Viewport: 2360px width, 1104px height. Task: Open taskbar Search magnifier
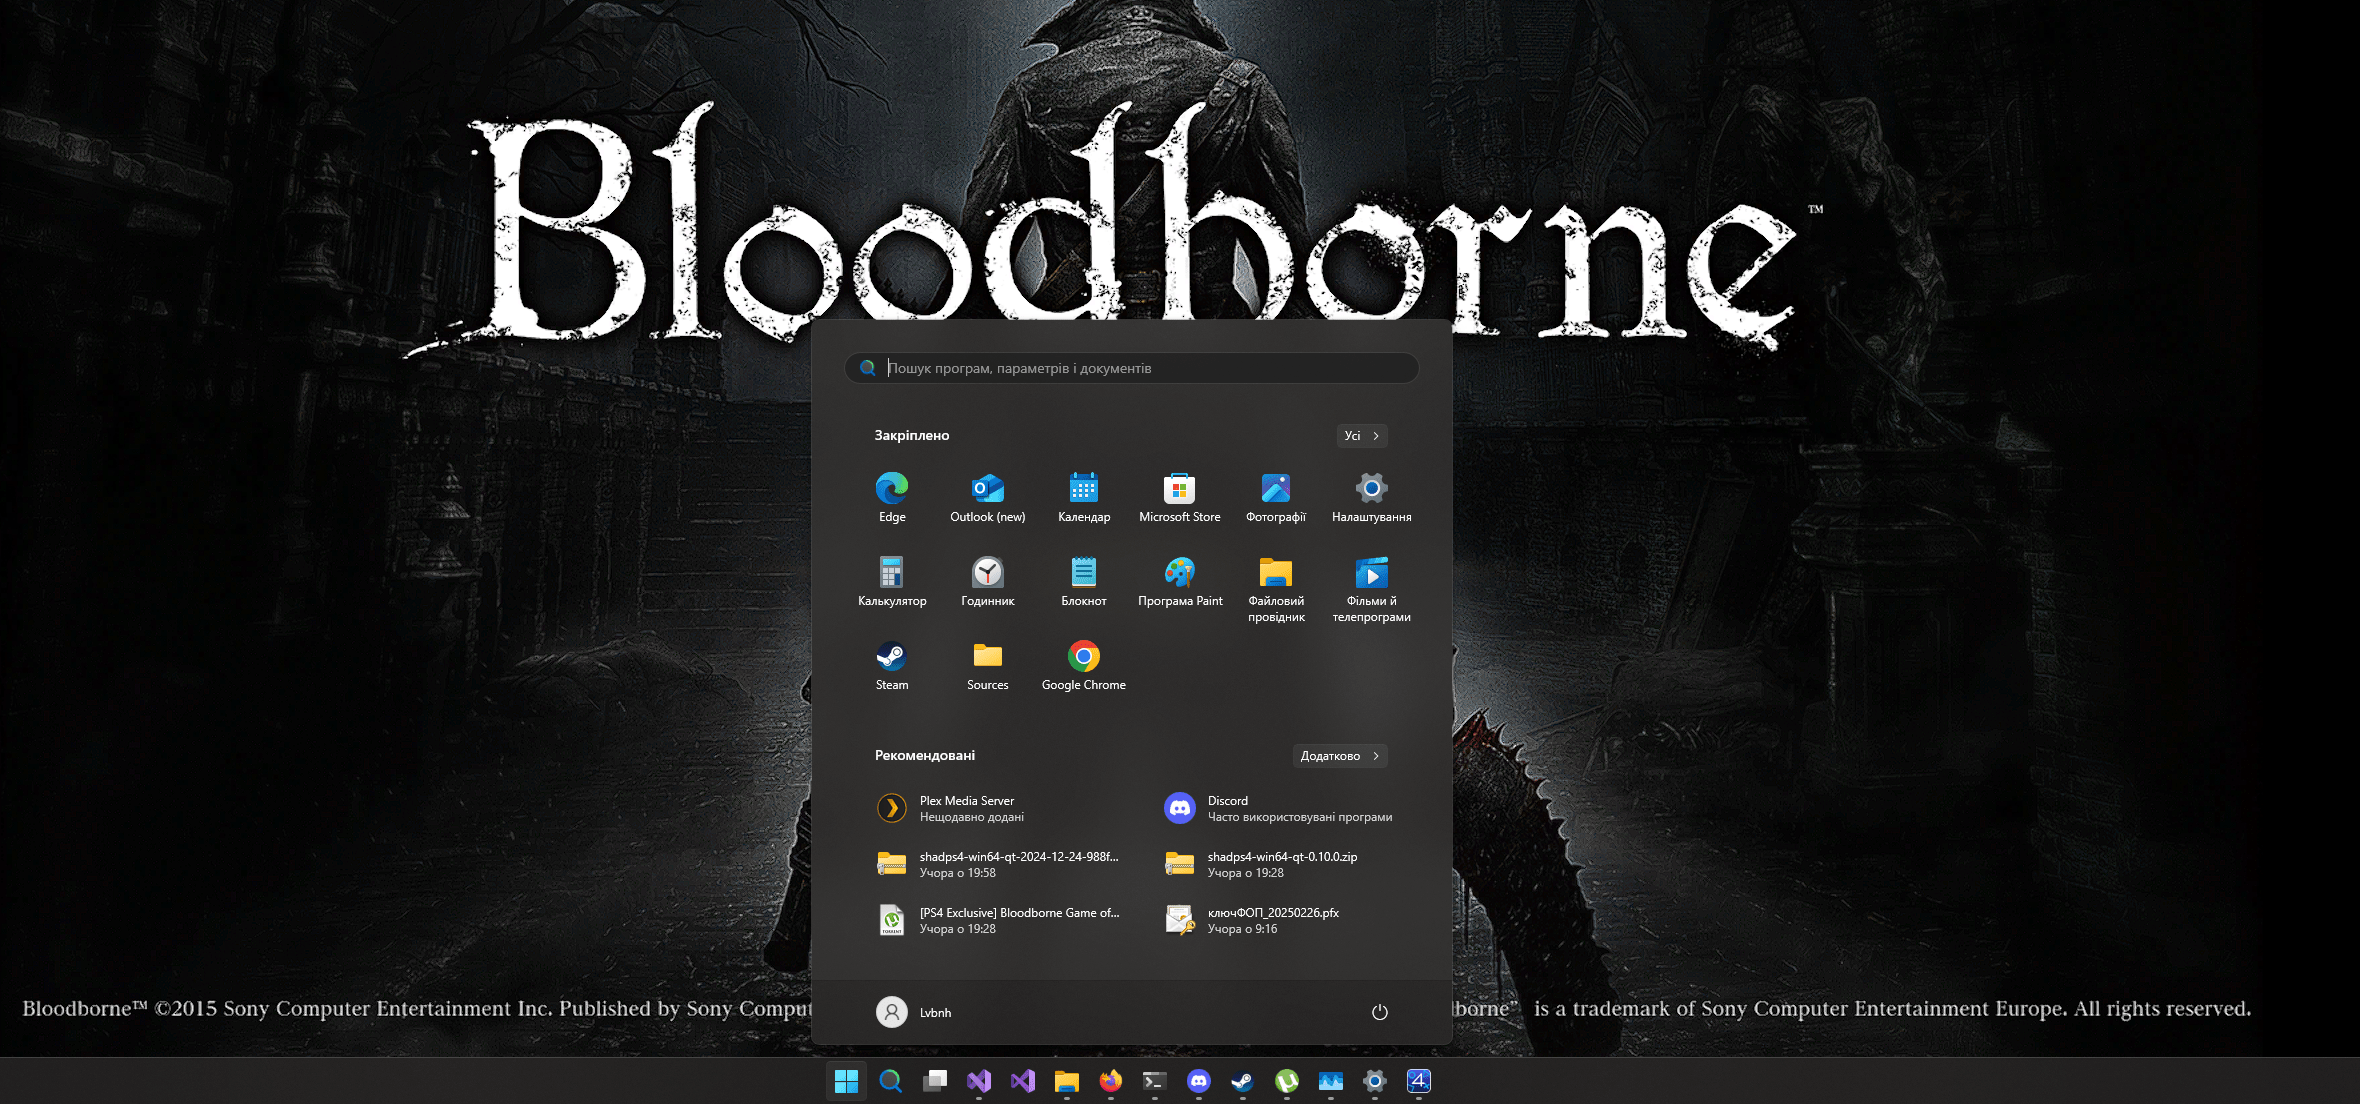pyautogui.click(x=891, y=1081)
